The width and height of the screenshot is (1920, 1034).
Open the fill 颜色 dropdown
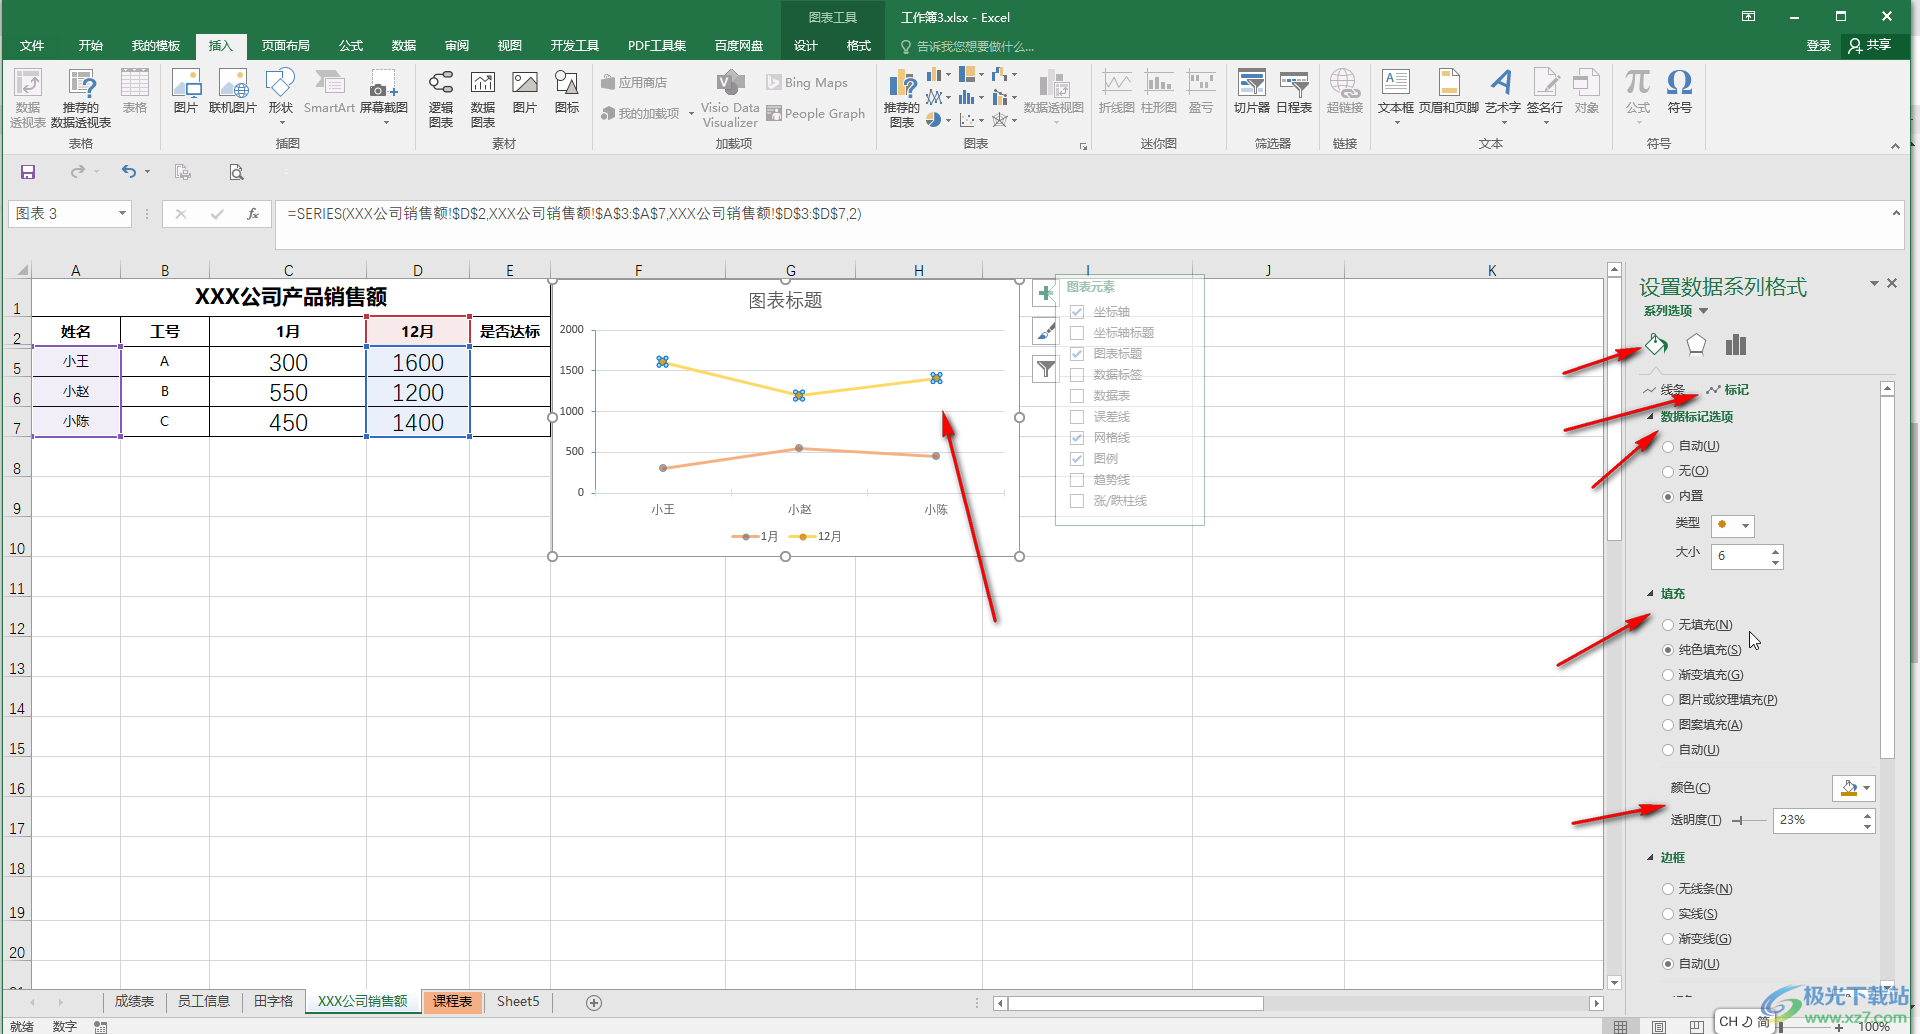[x=1854, y=788]
